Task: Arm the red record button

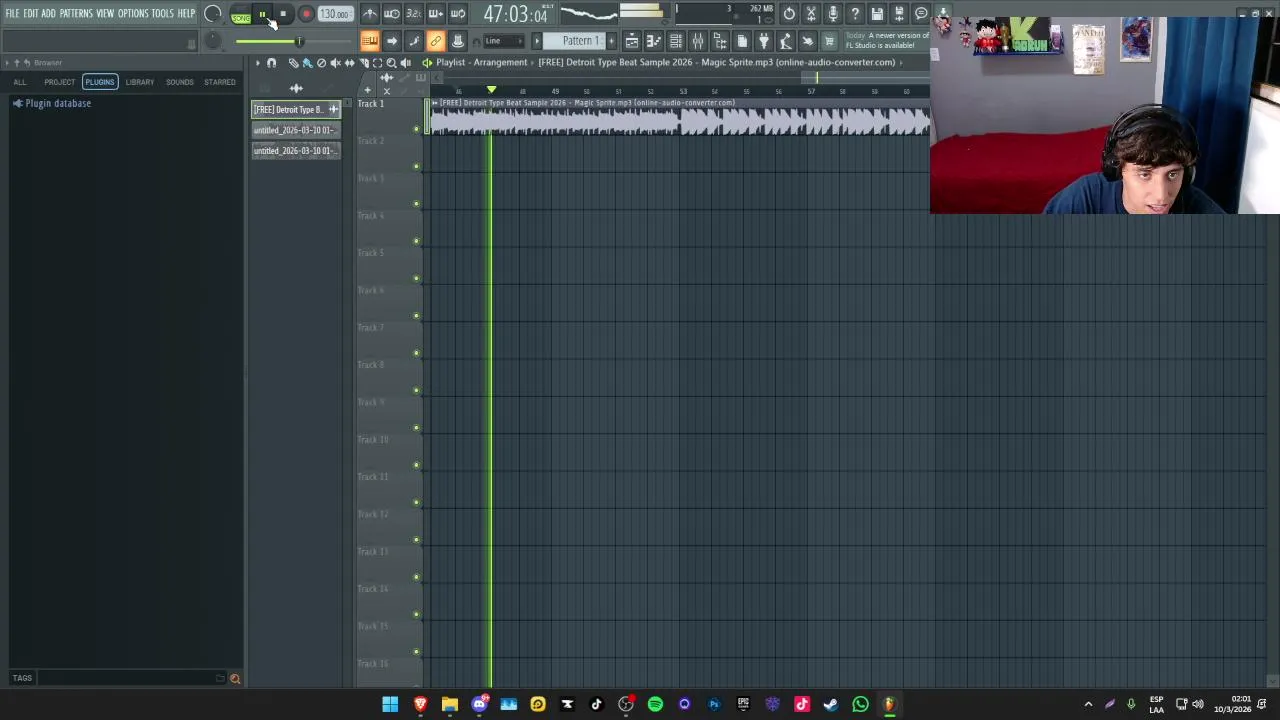Action: (306, 14)
